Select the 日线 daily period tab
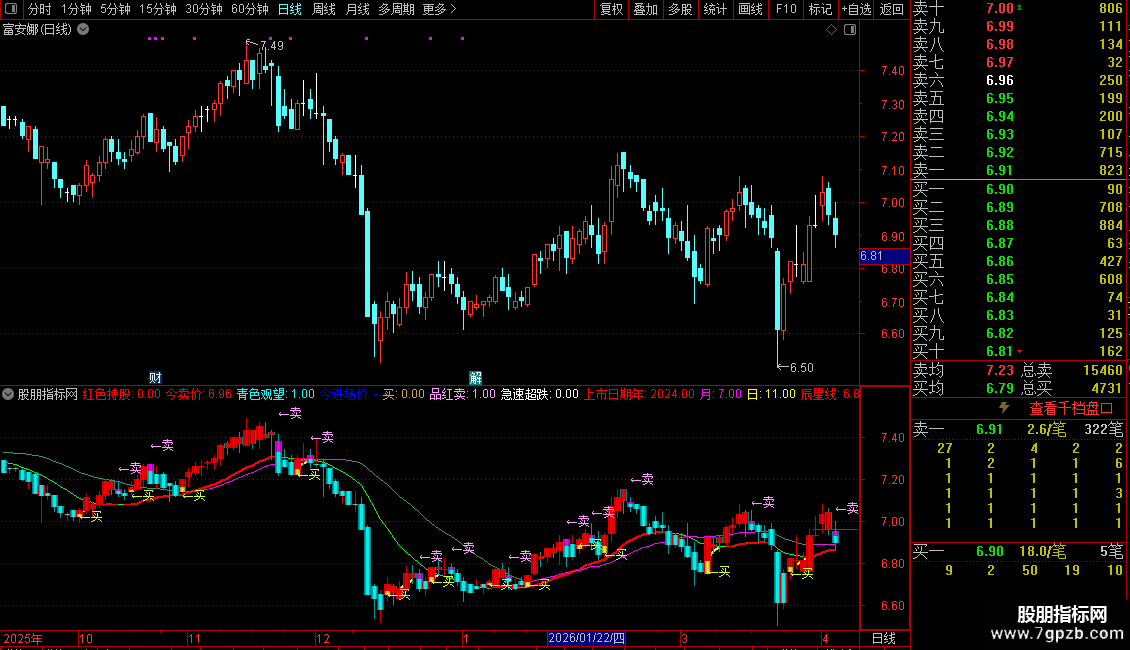Screen dimensions: 1130x650 click(290, 9)
